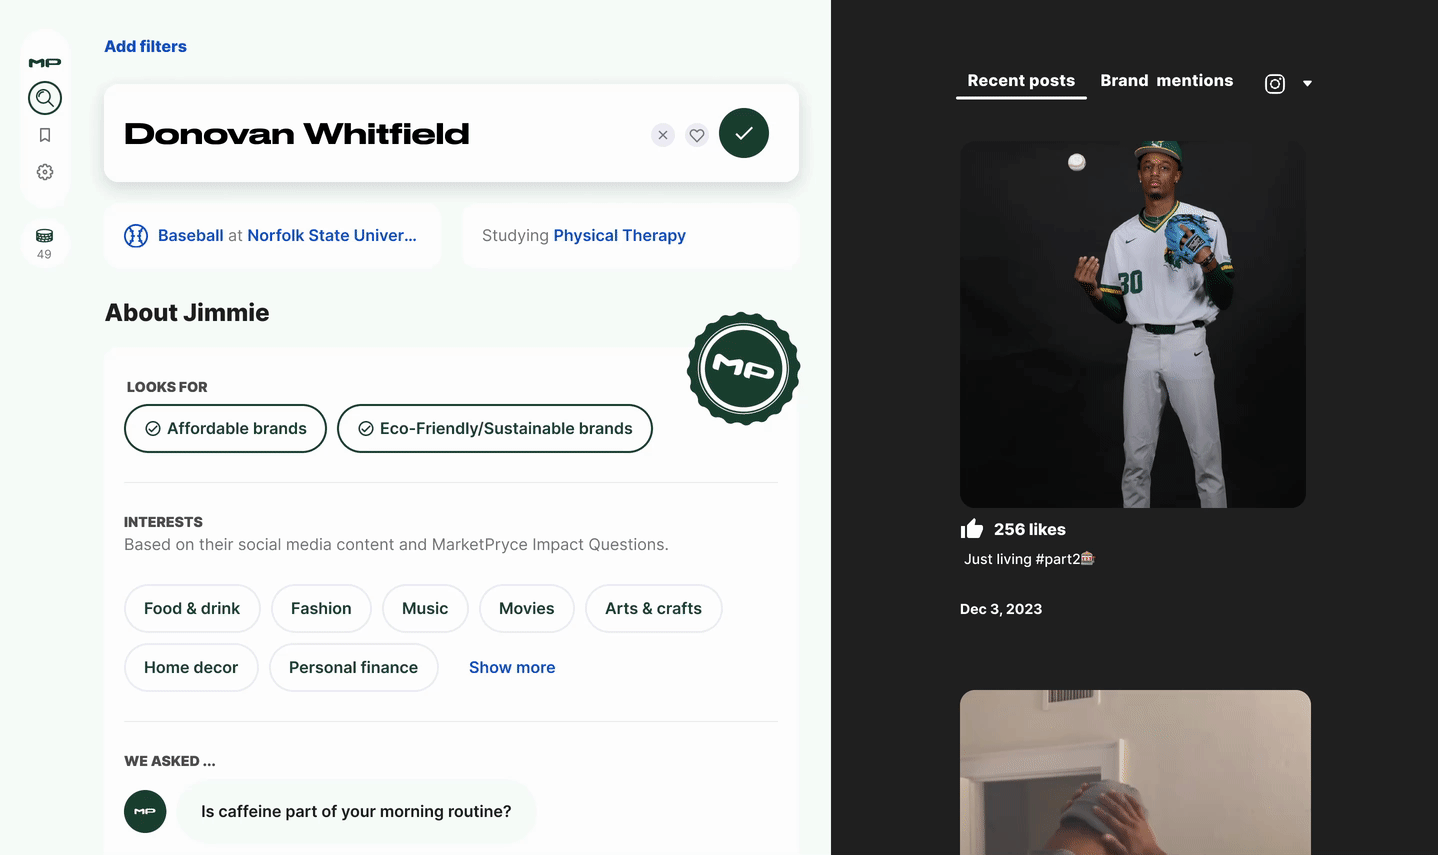Click the Instagram platform icon
1438x855 pixels.
[1275, 84]
